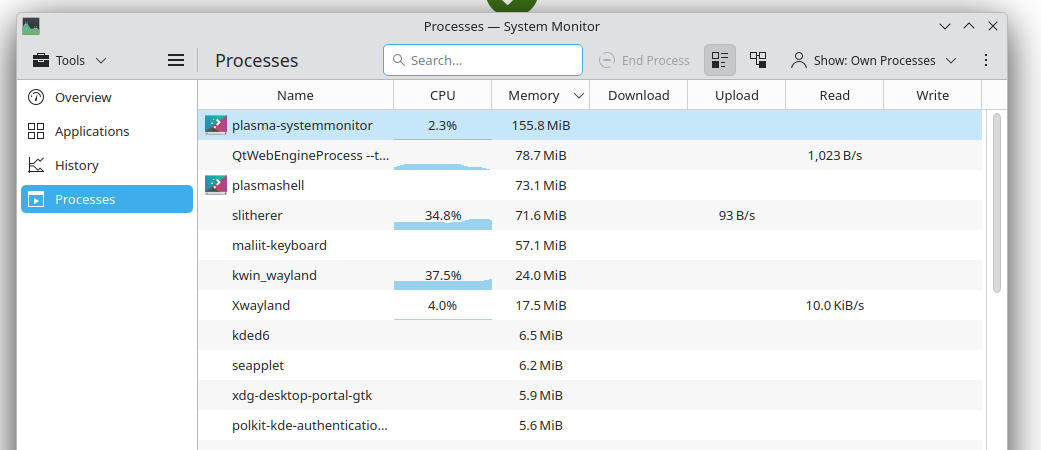Click the History sidebar icon
Screen dimensions: 1041x450
[x=36, y=165]
